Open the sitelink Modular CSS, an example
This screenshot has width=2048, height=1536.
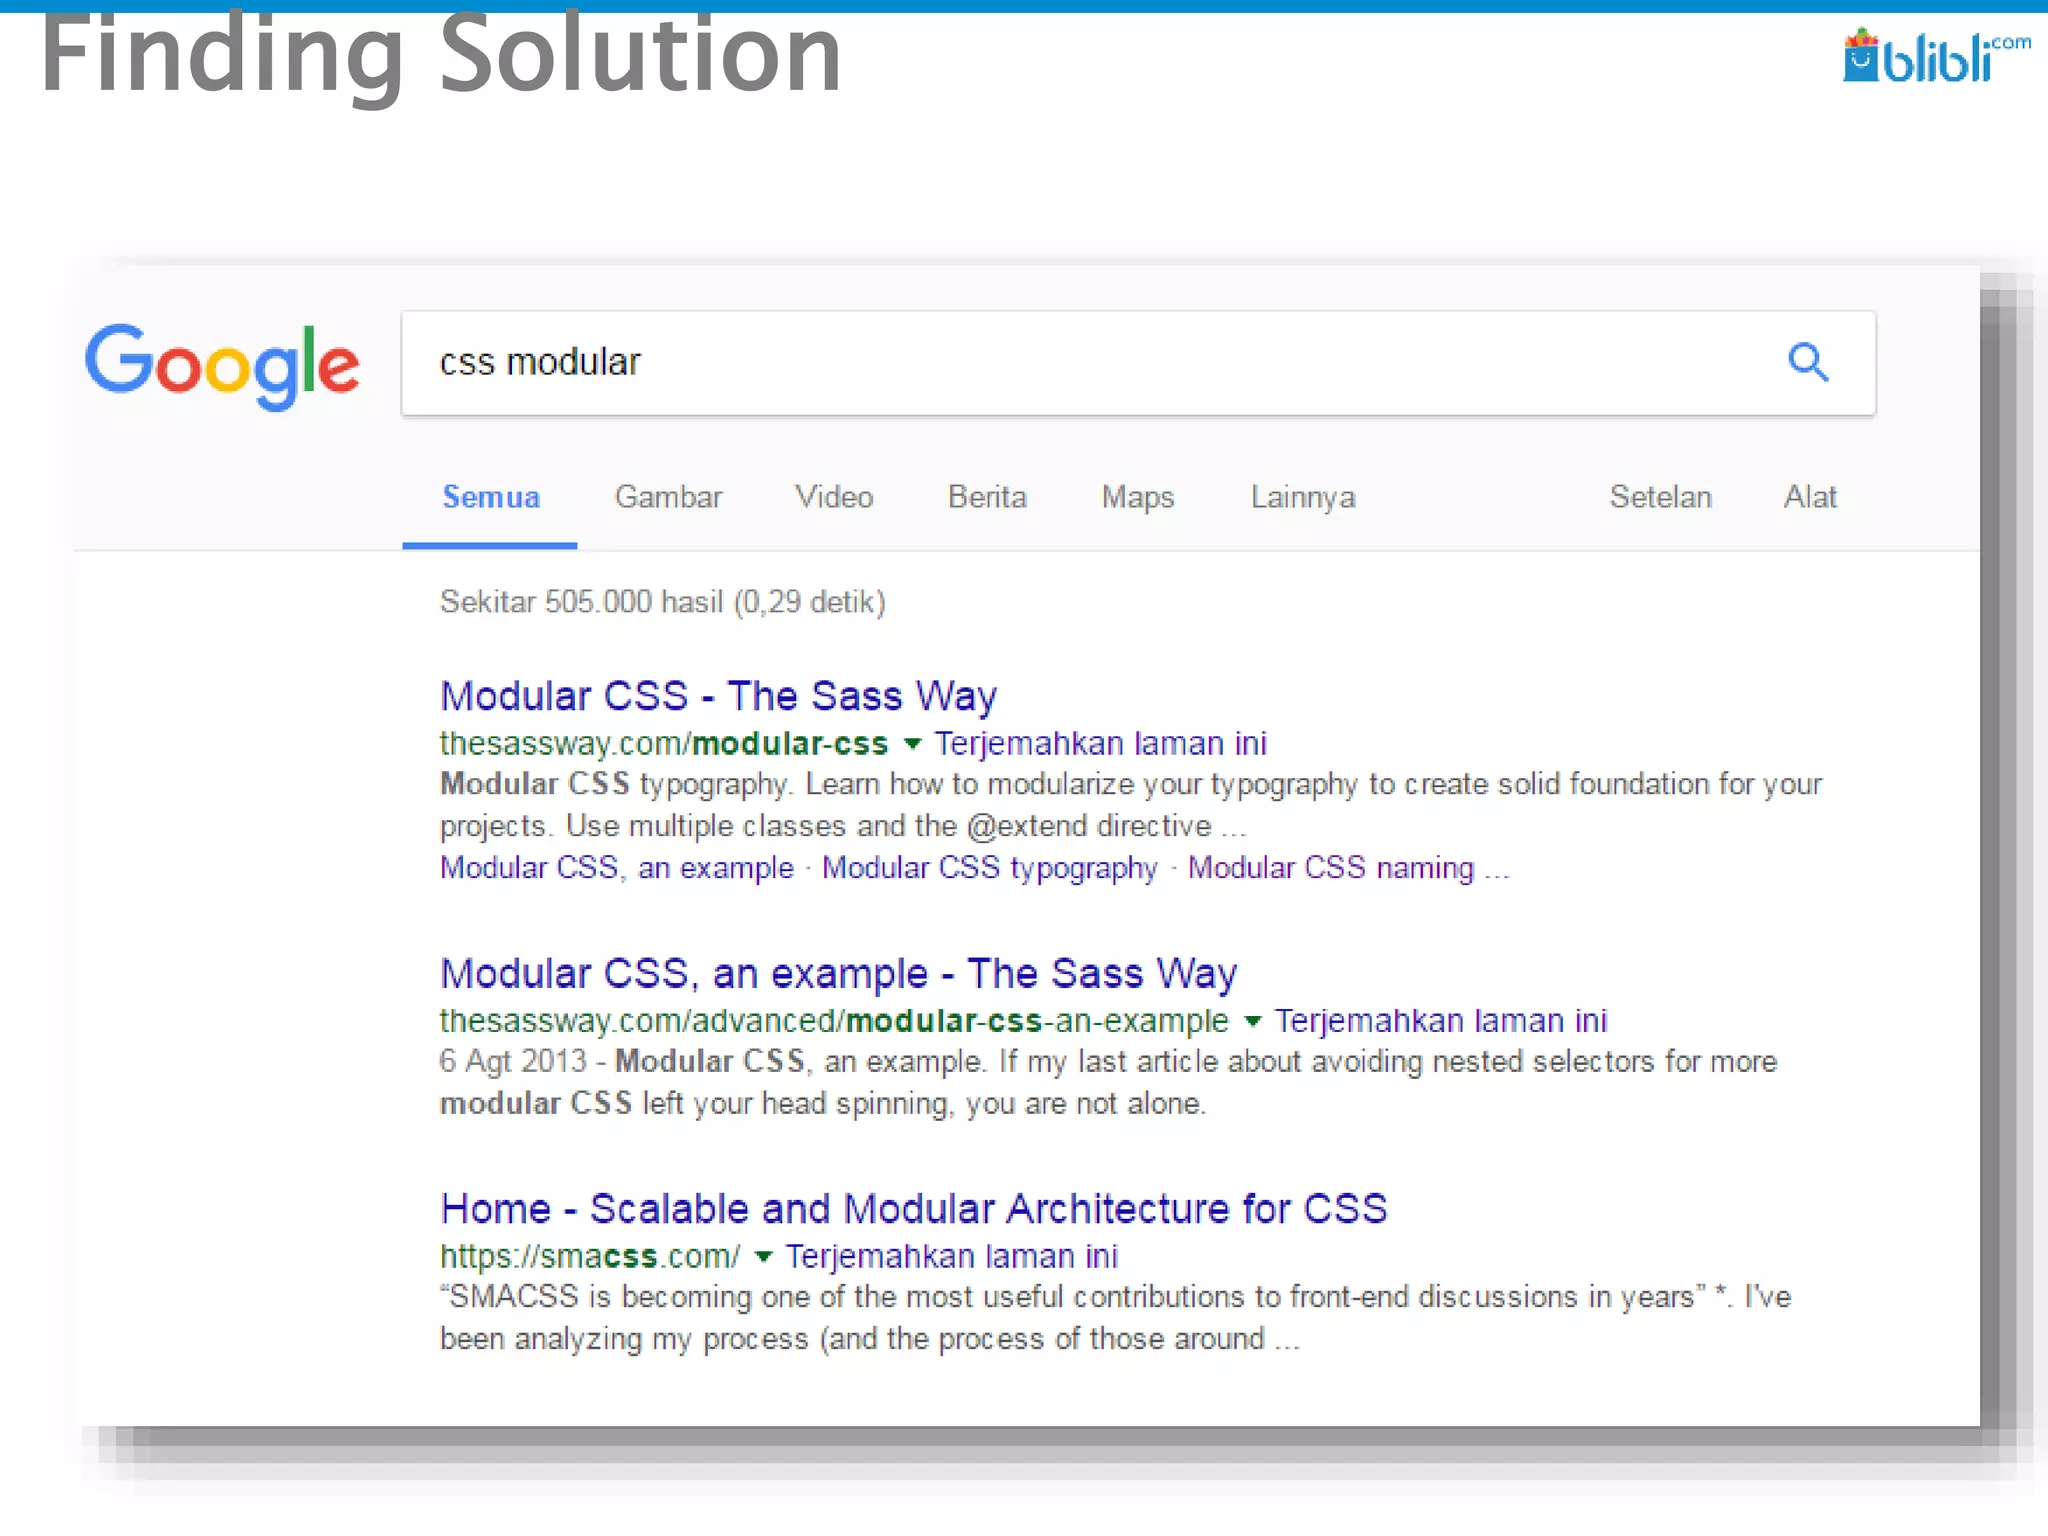tap(617, 867)
